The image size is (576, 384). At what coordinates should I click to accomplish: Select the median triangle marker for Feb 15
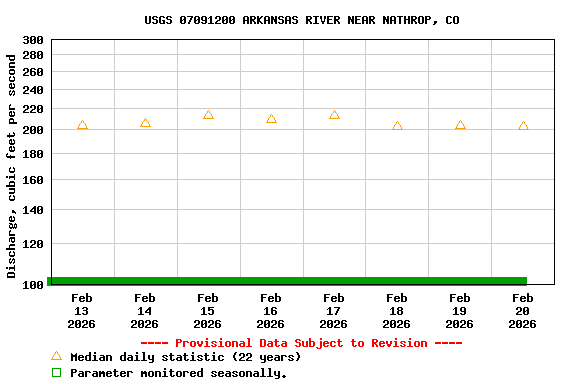pos(208,115)
